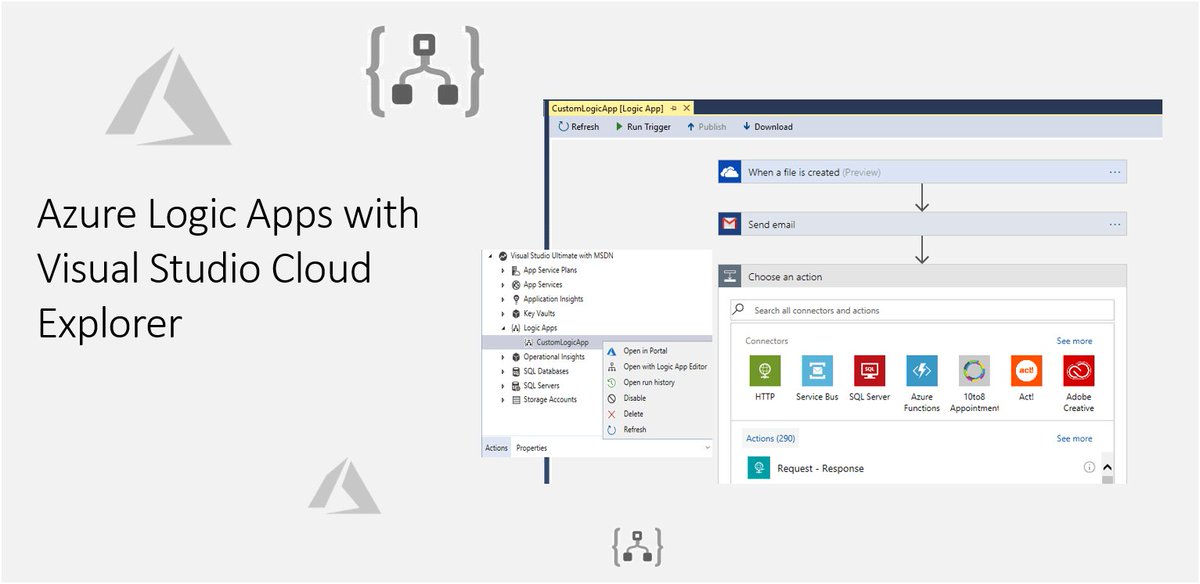Click the When a file is created step
The height and width of the screenshot is (584, 1200).
922,172
